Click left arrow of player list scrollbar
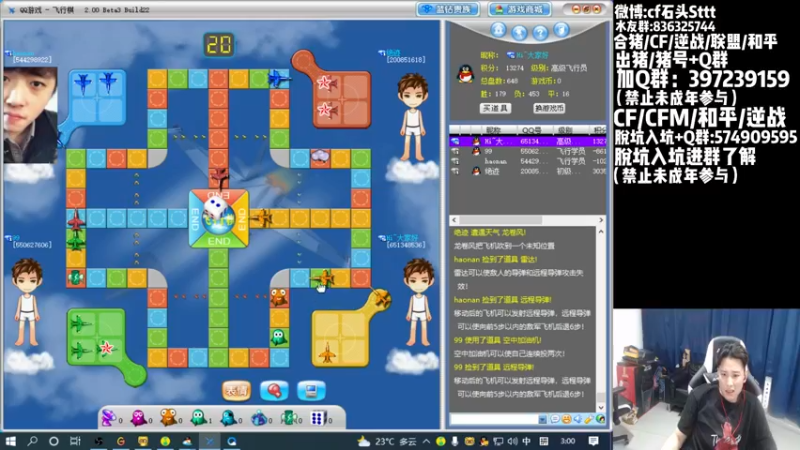Screen dimensions: 800x450 (x=455, y=220)
